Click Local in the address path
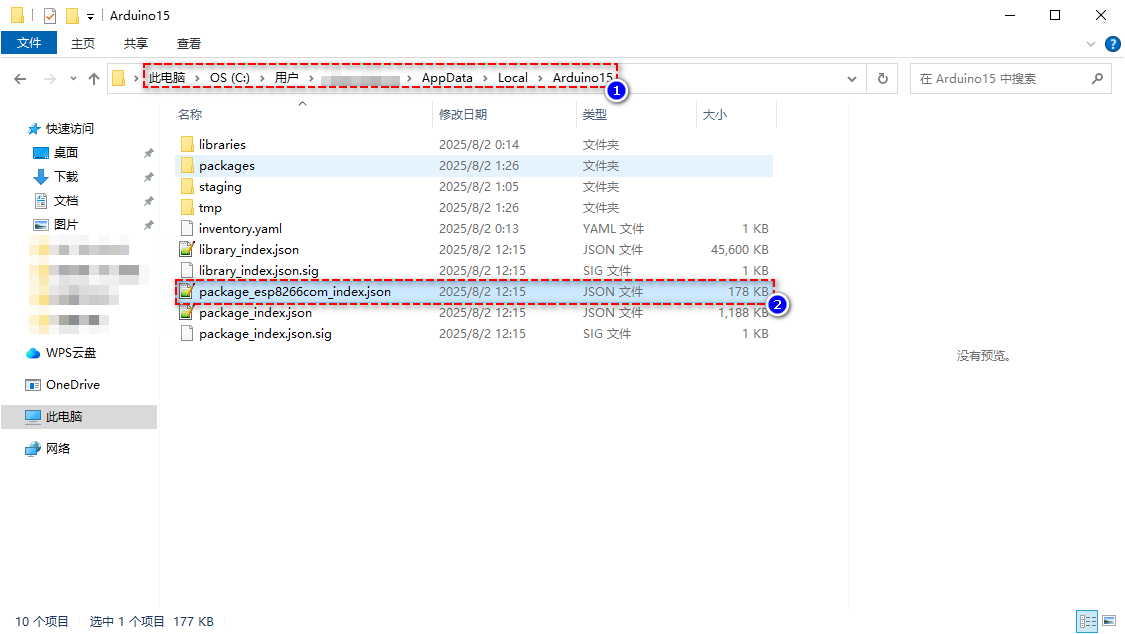The image size is (1125, 634). (x=512, y=77)
